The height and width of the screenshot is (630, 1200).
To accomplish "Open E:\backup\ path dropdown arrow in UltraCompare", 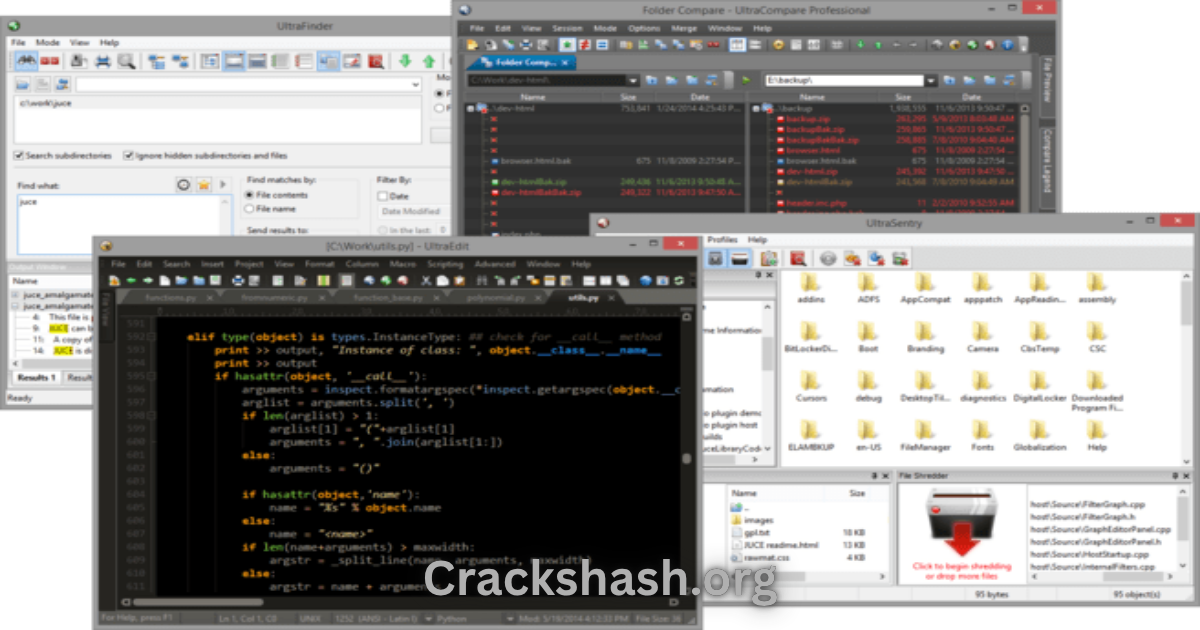I will [931, 80].
